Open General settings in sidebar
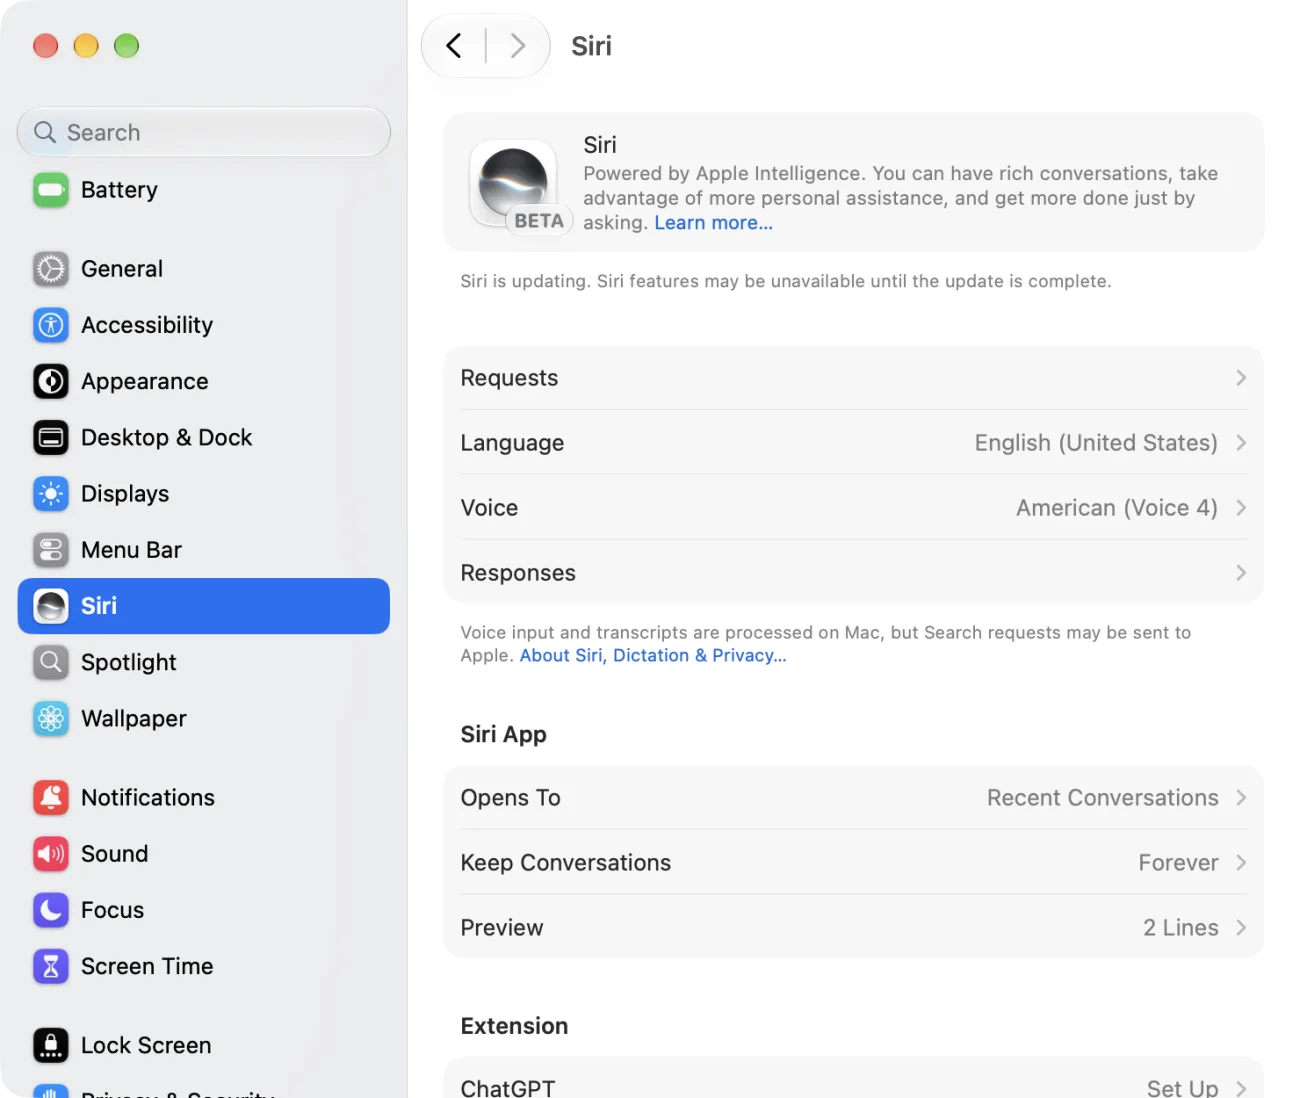Viewport: 1300px width, 1098px height. 203,269
